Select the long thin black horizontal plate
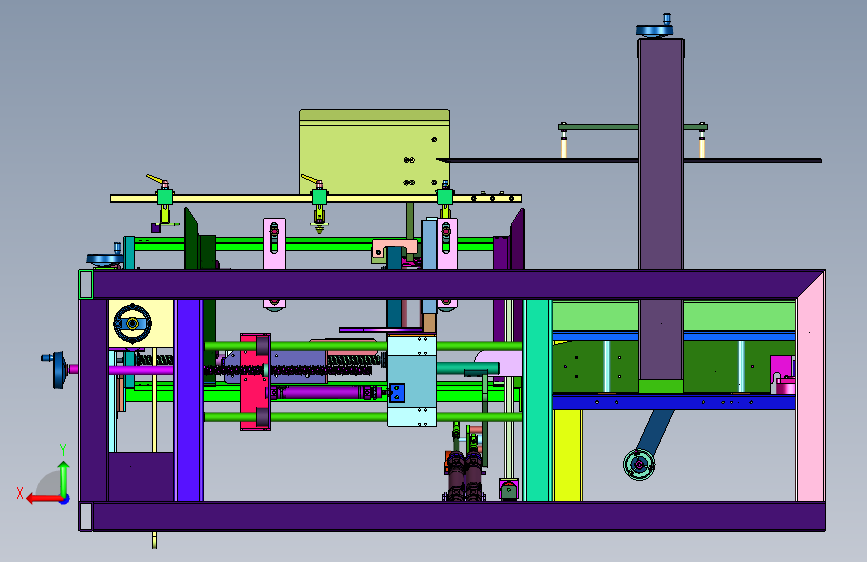The width and height of the screenshot is (867, 562). [x=629, y=160]
